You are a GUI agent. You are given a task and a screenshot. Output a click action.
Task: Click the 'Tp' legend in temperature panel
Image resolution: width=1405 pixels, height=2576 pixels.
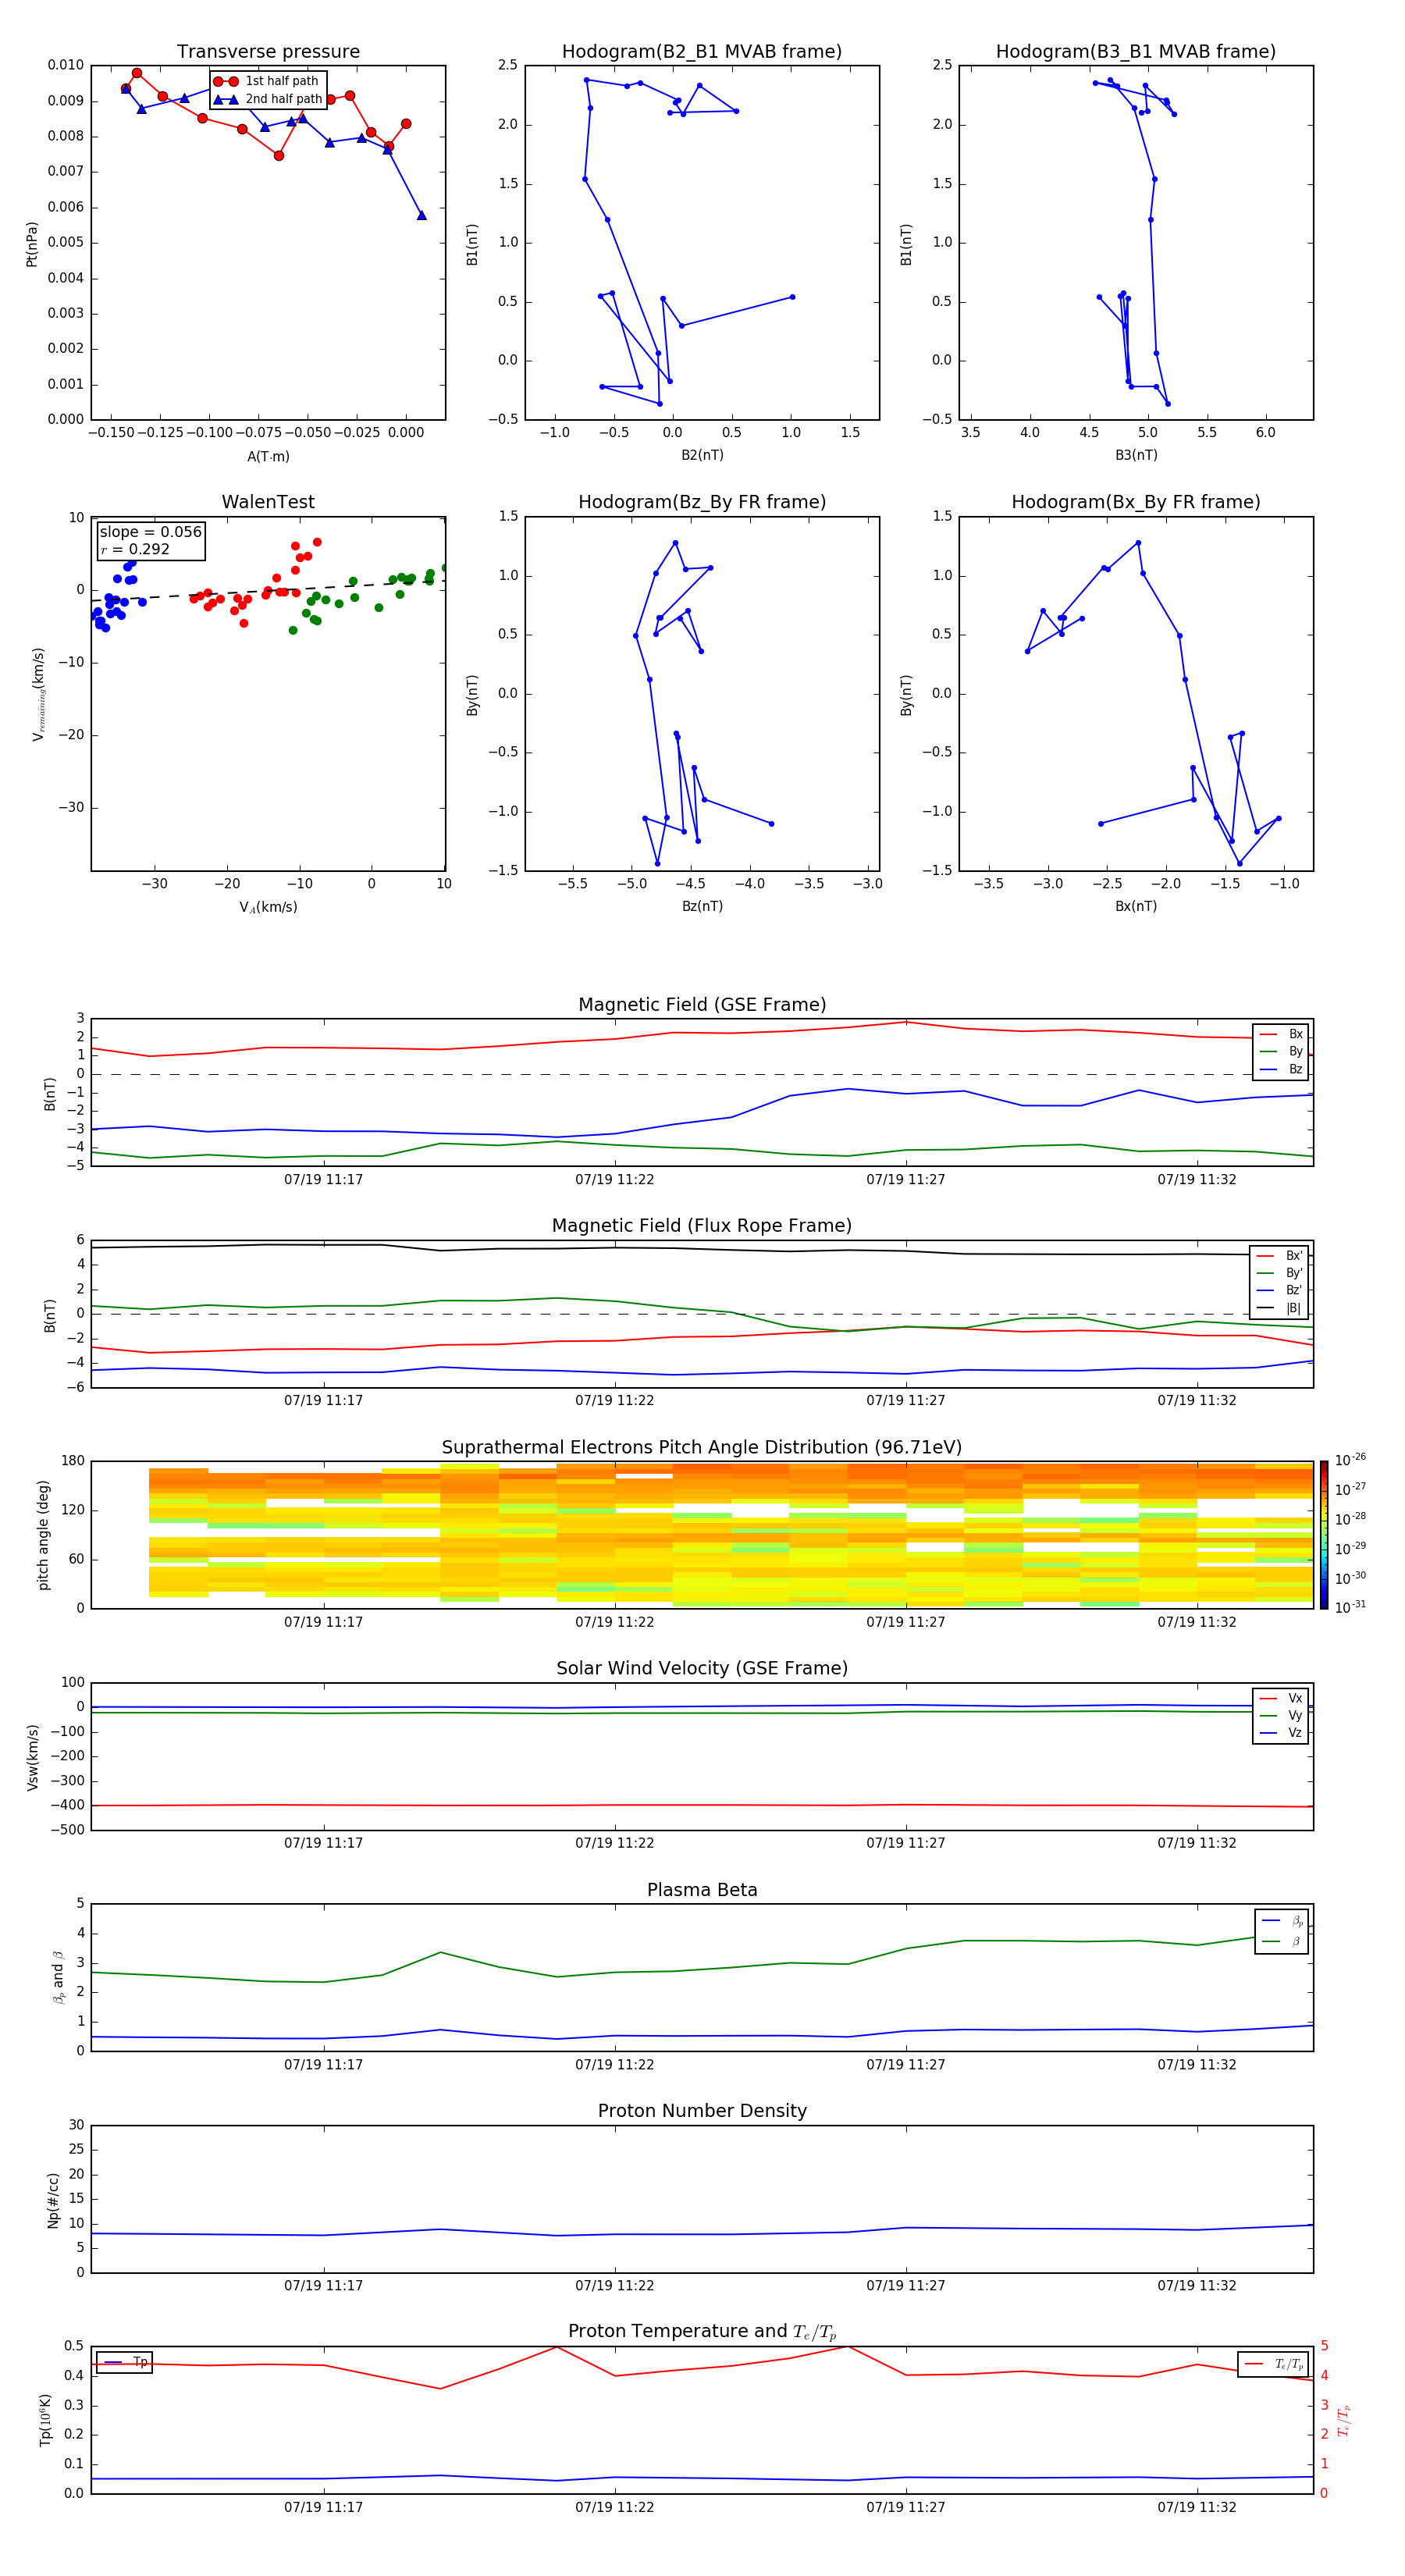click(125, 2363)
